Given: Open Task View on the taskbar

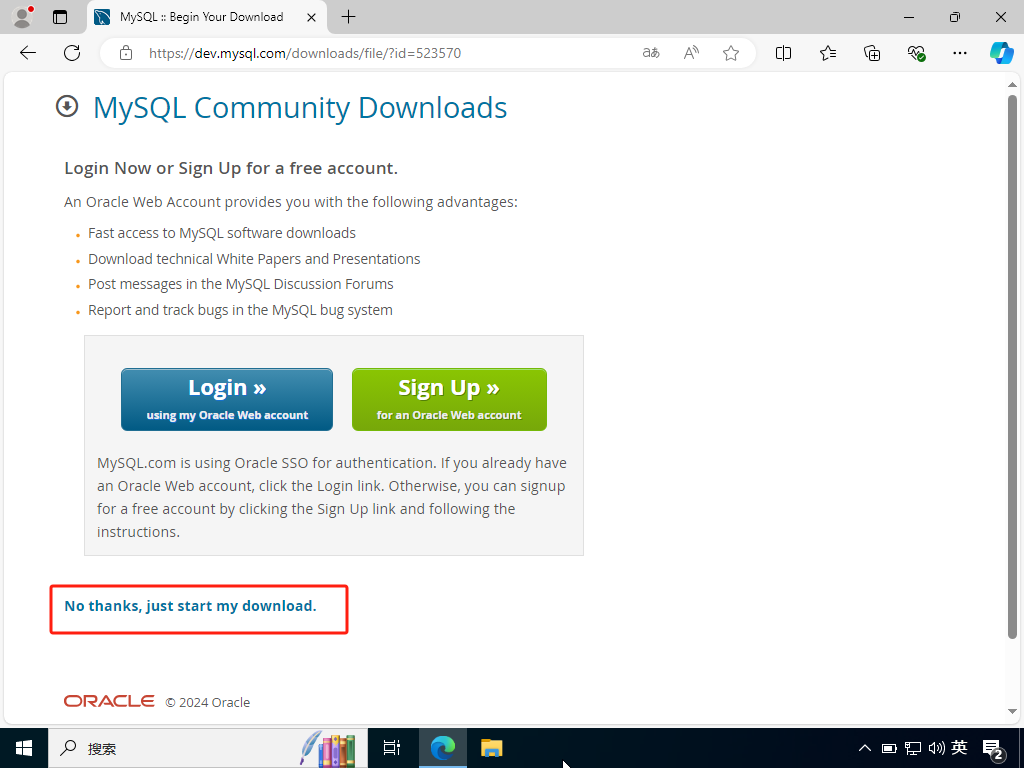Looking at the screenshot, I should pos(392,748).
